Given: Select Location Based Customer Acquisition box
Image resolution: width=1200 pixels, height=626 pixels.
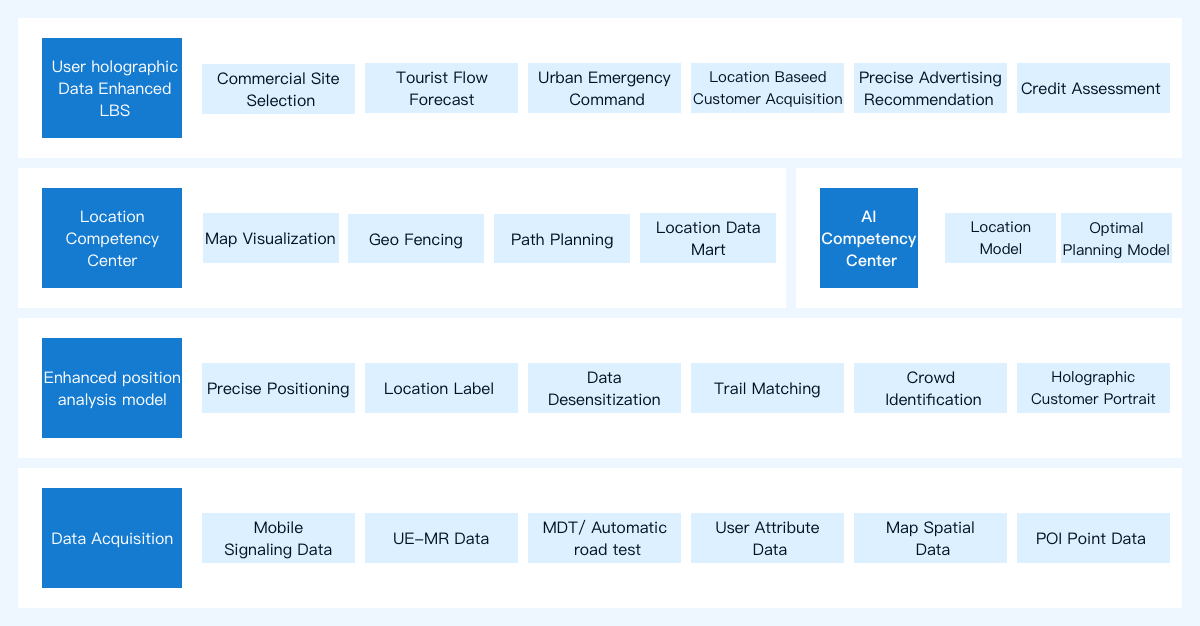Looking at the screenshot, I should click(x=767, y=88).
